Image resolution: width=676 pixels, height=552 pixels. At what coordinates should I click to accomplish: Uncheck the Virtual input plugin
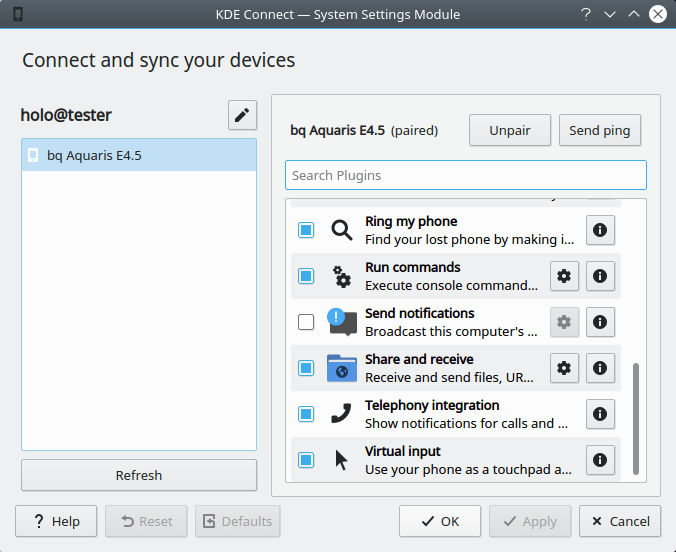pyautogui.click(x=306, y=460)
